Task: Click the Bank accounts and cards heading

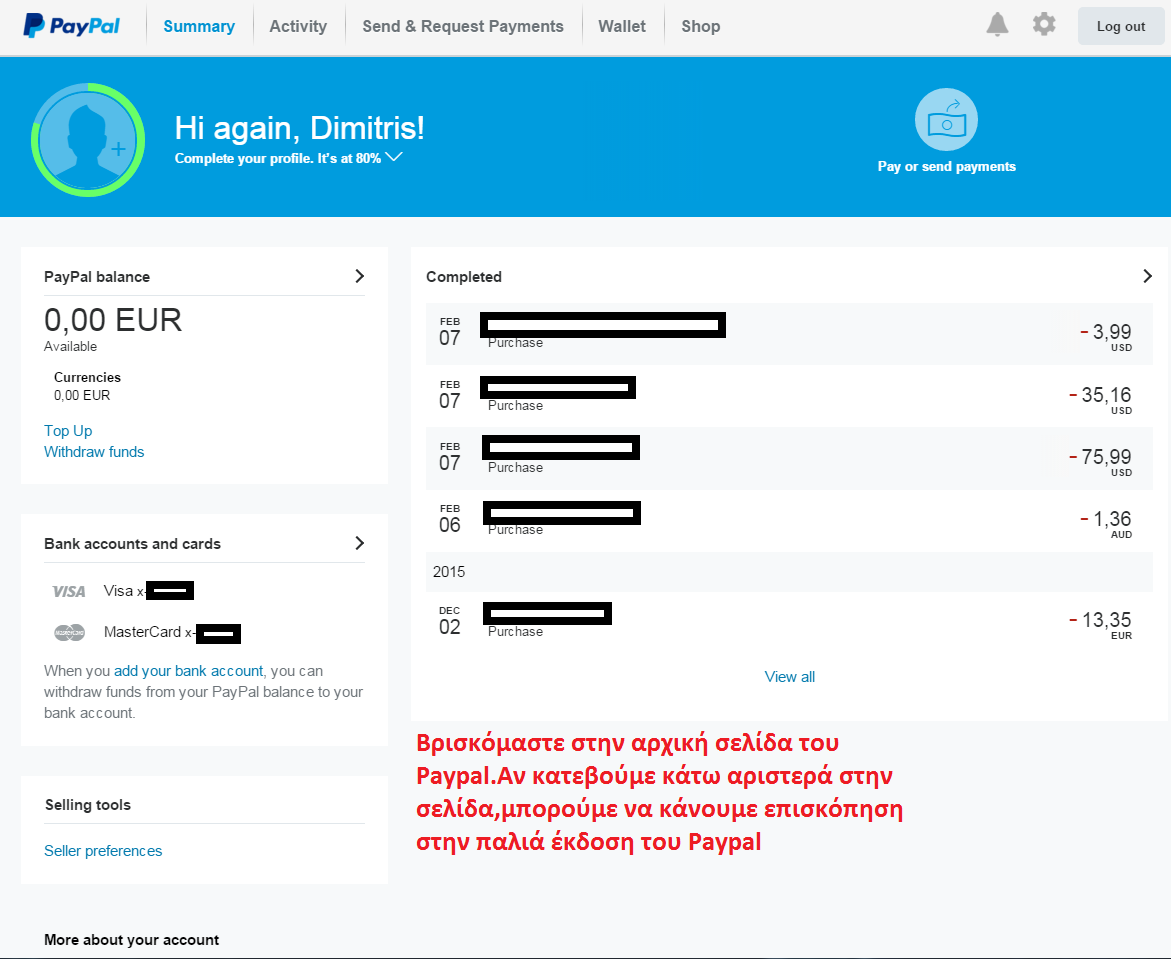Action: [132, 544]
